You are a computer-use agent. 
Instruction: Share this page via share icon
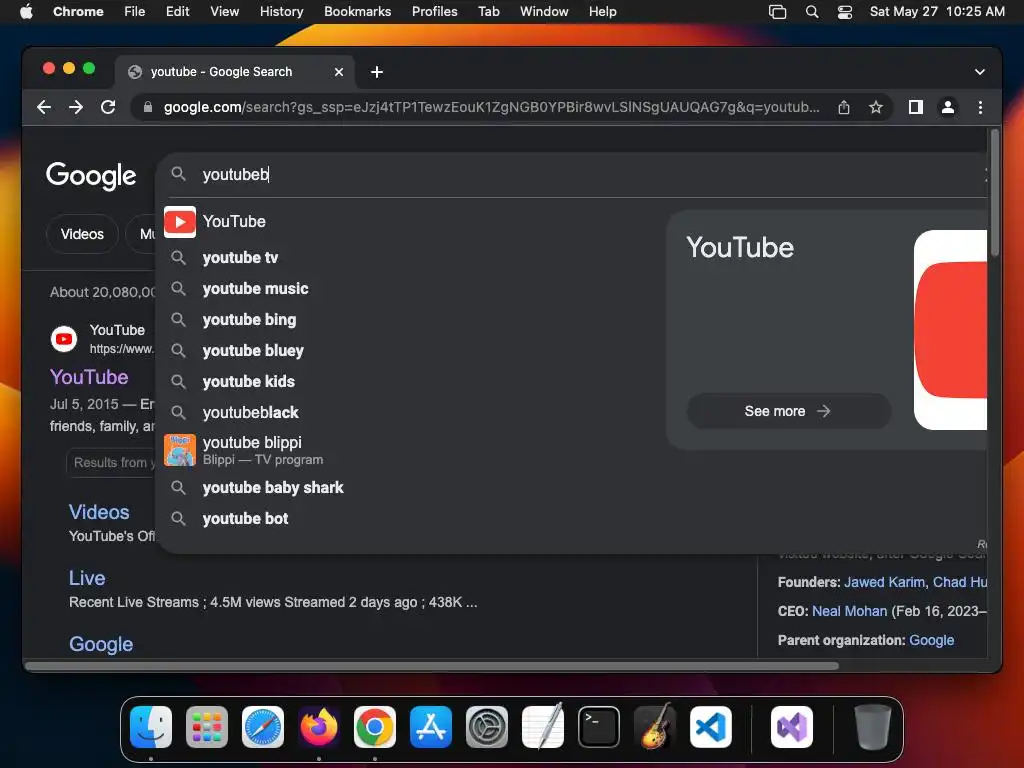(x=844, y=107)
